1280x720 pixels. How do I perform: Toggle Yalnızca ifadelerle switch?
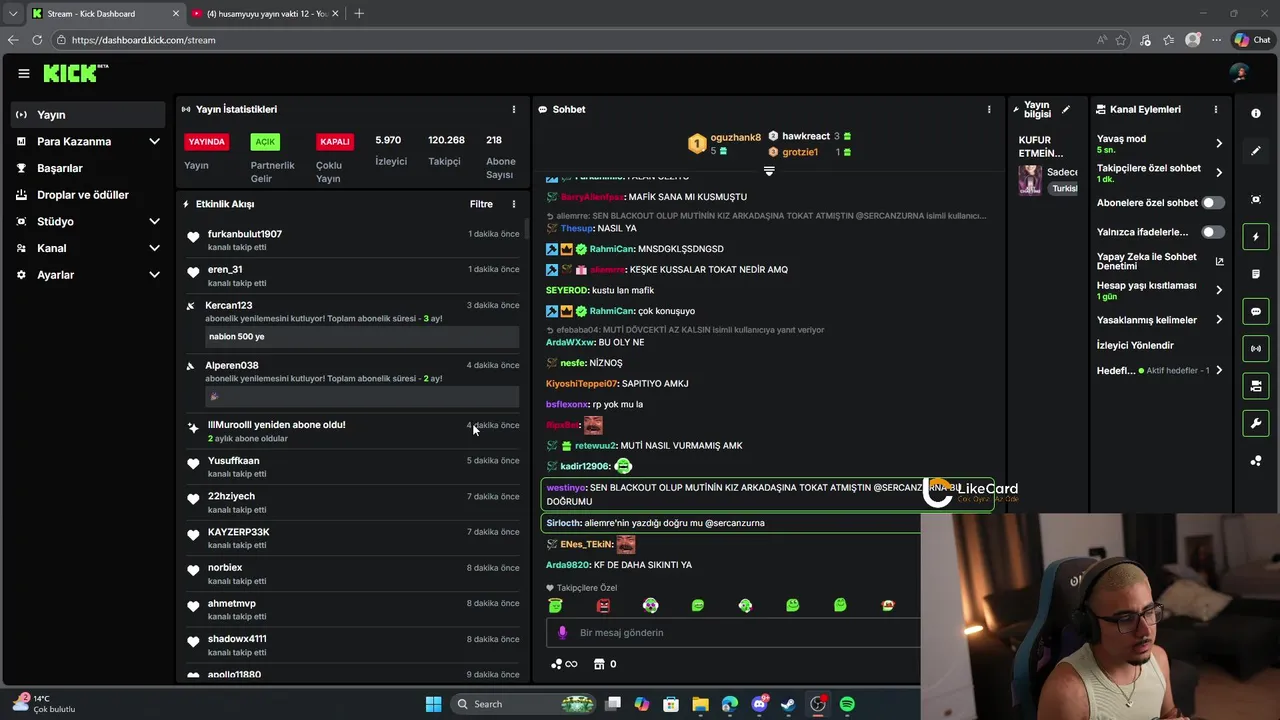pos(1213,232)
